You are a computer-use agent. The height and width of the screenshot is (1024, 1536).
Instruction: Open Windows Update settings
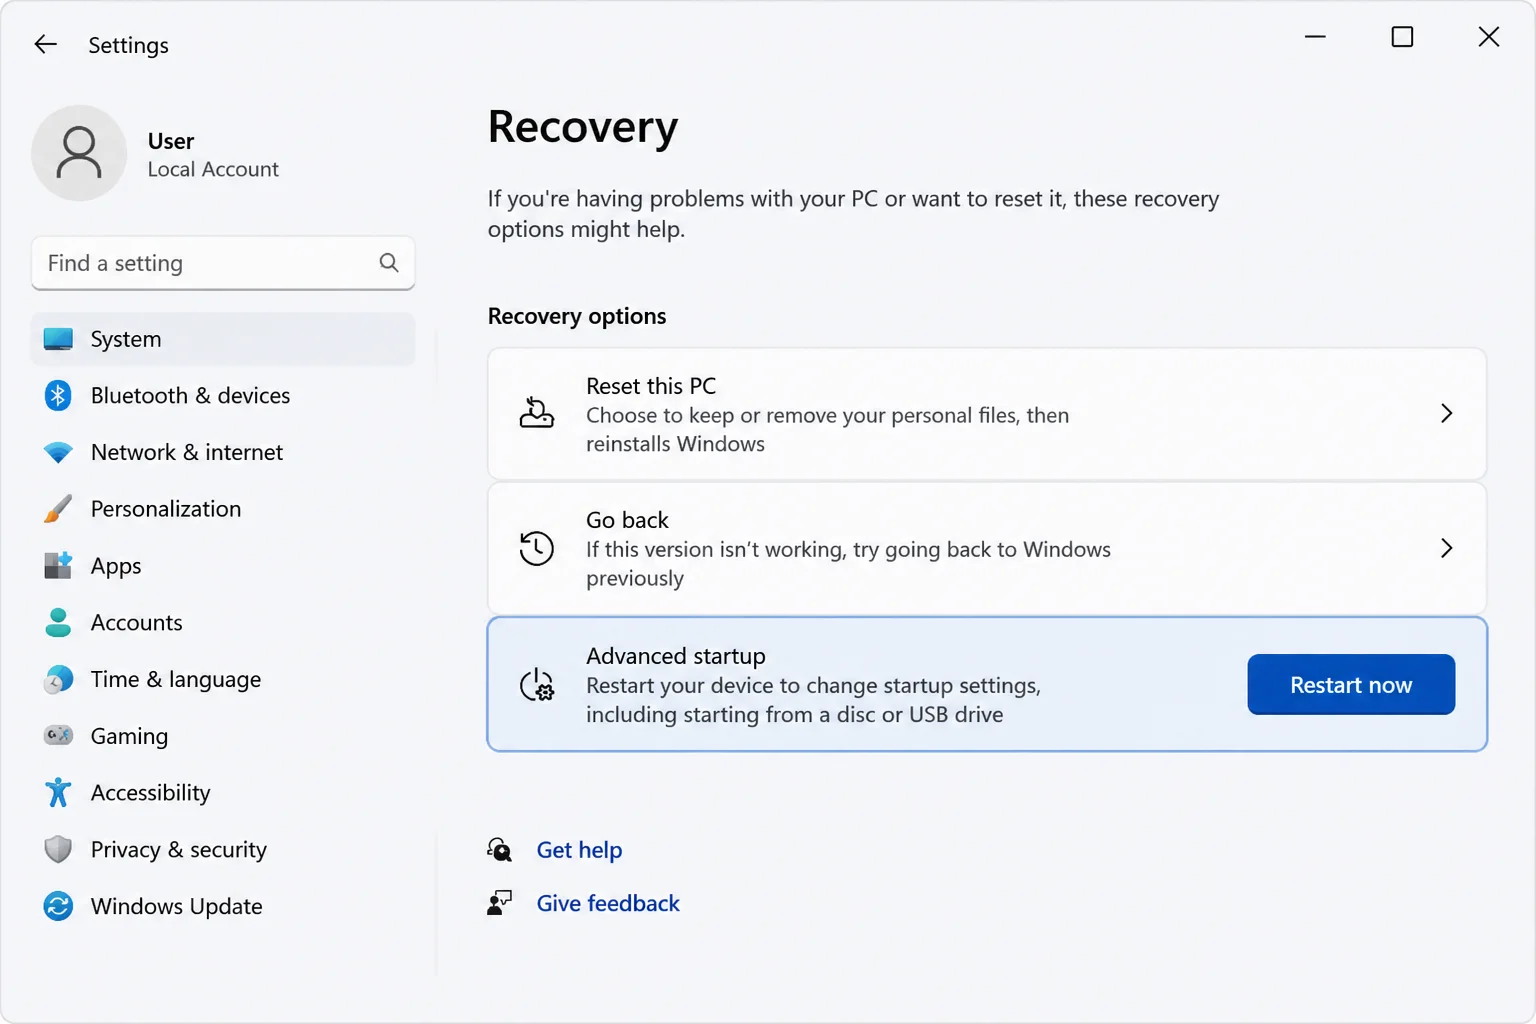point(223,906)
